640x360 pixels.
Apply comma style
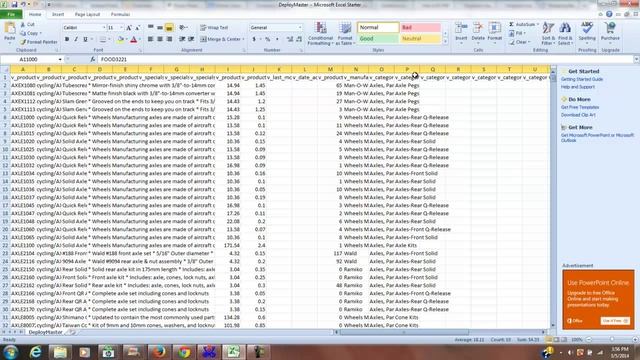277,39
